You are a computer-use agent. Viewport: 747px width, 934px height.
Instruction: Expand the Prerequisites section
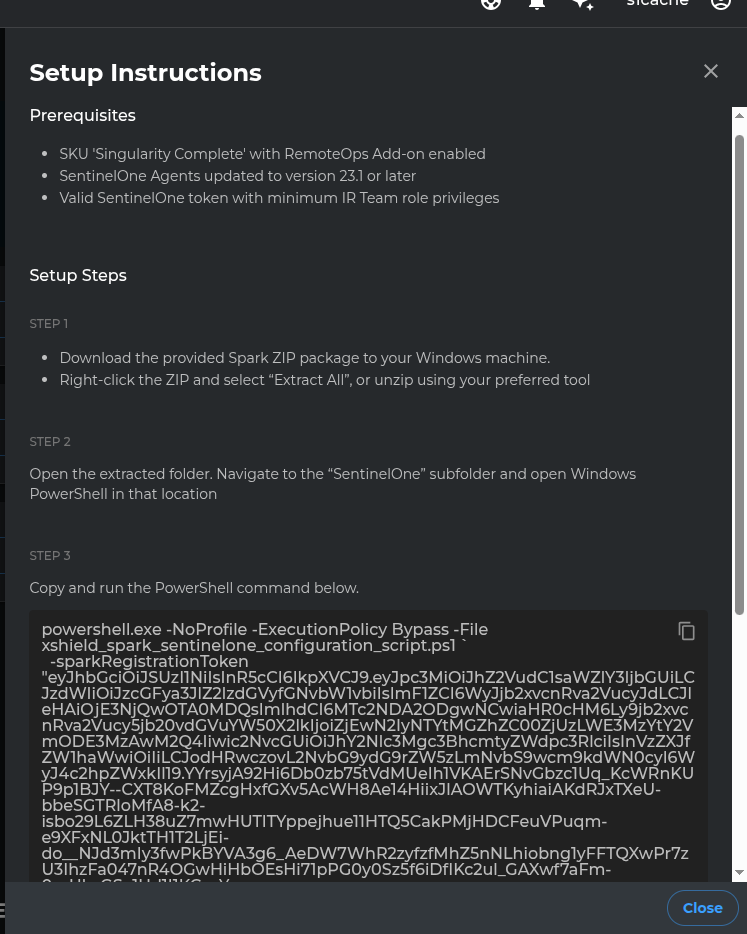(82, 115)
